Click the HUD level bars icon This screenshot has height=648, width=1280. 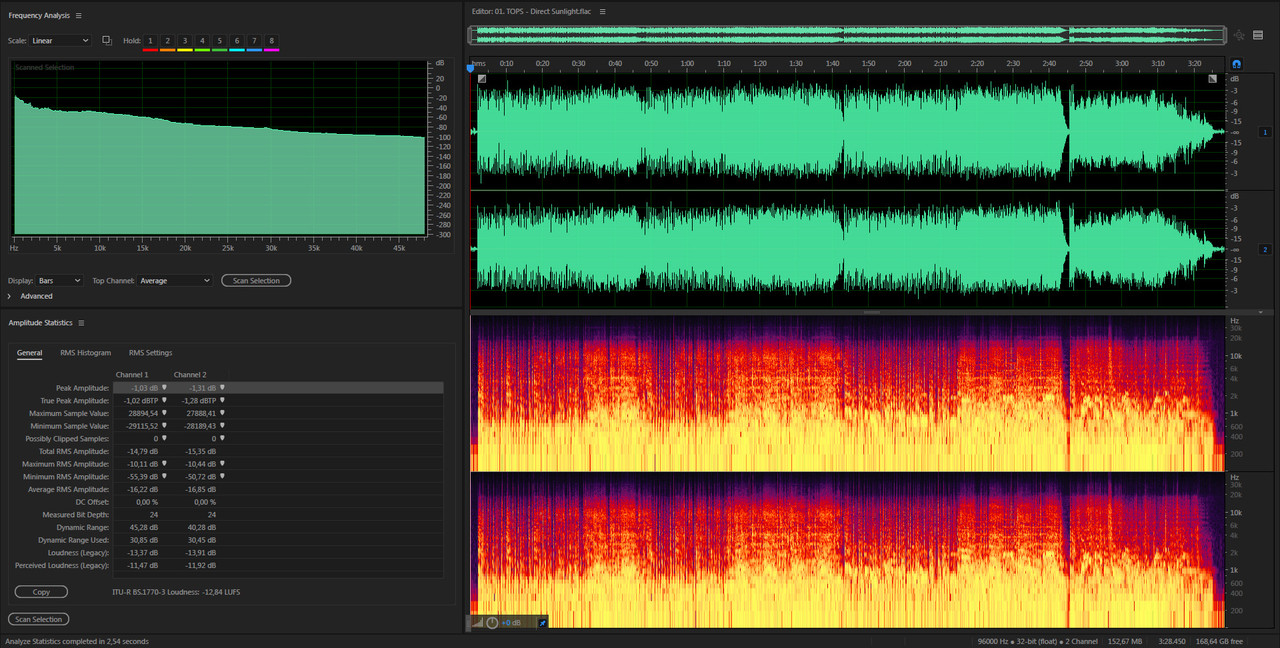478,622
